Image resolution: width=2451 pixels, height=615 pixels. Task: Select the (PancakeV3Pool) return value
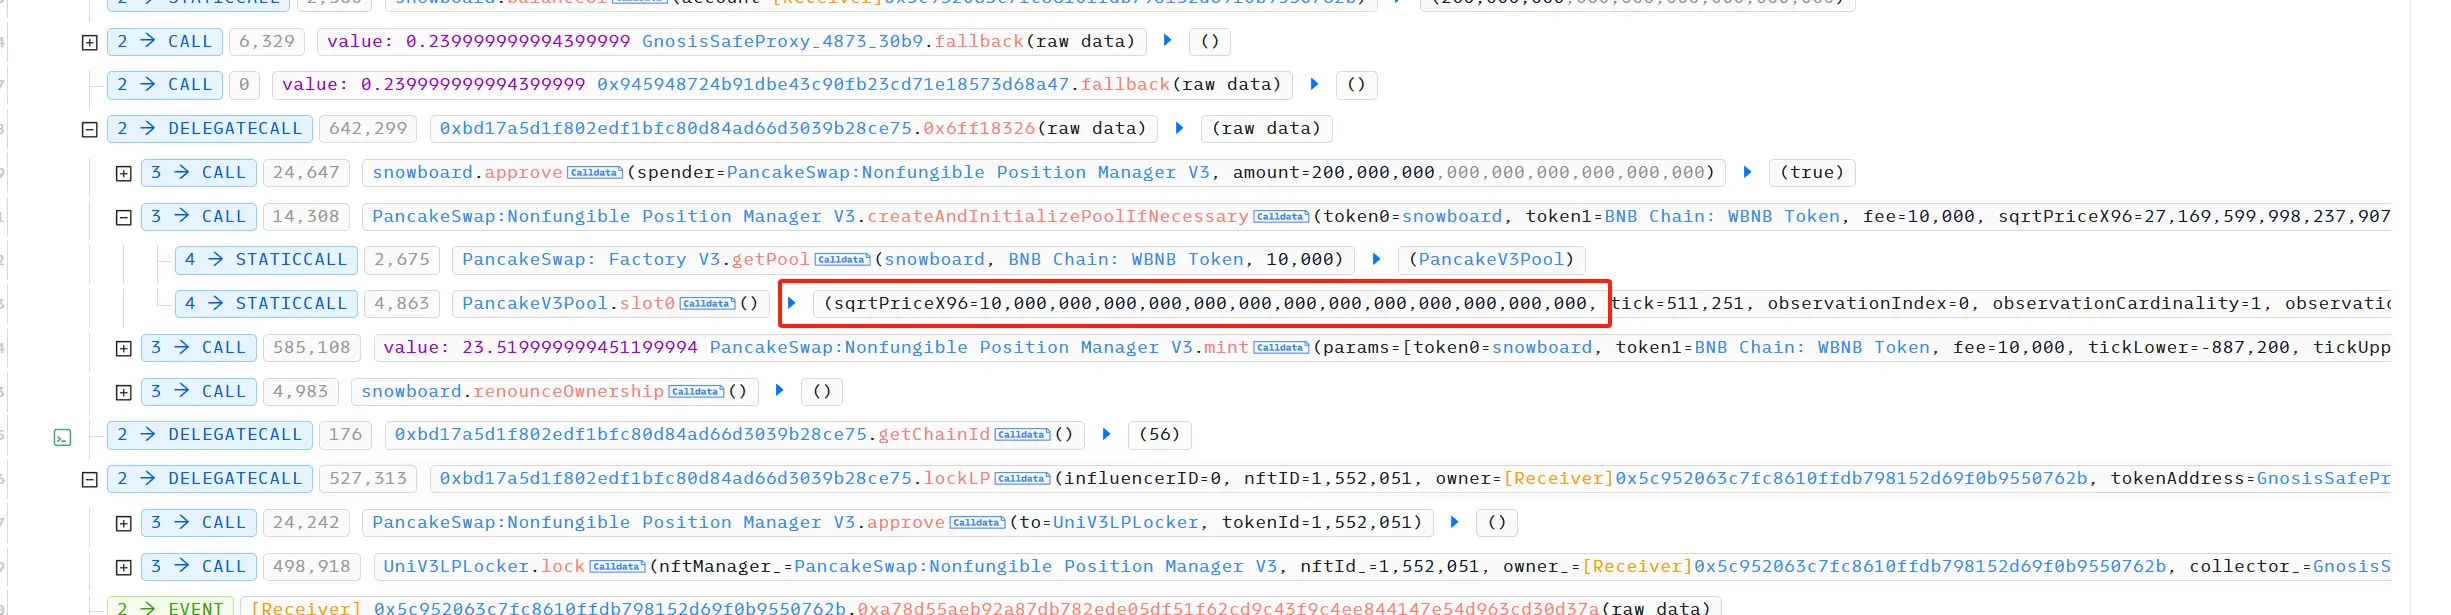[1491, 260]
